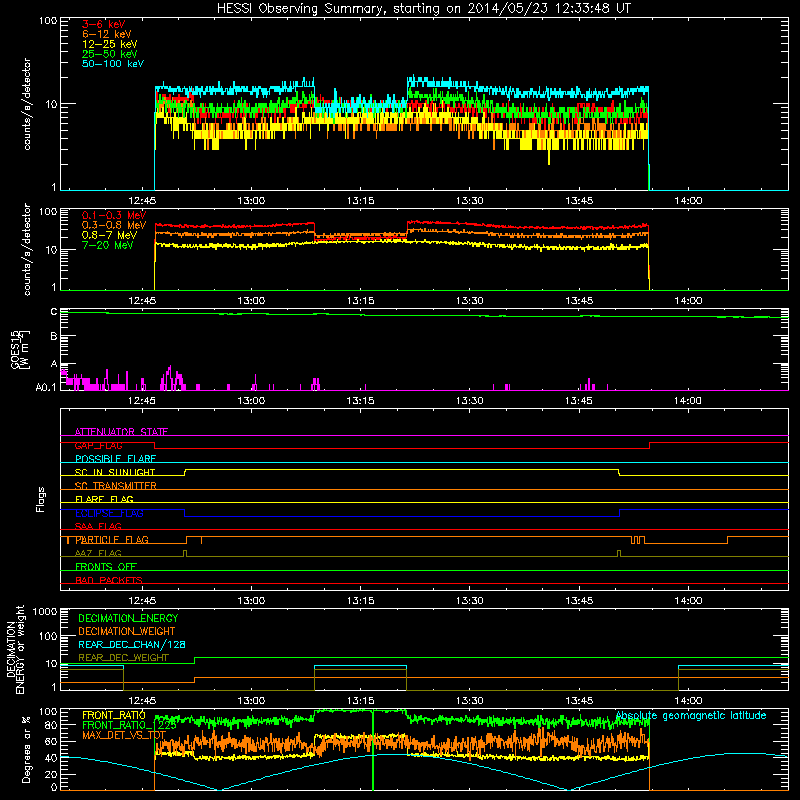This screenshot has width=800, height=800.
Task: Select the 6-12 keV legend label
Action: click(x=107, y=34)
